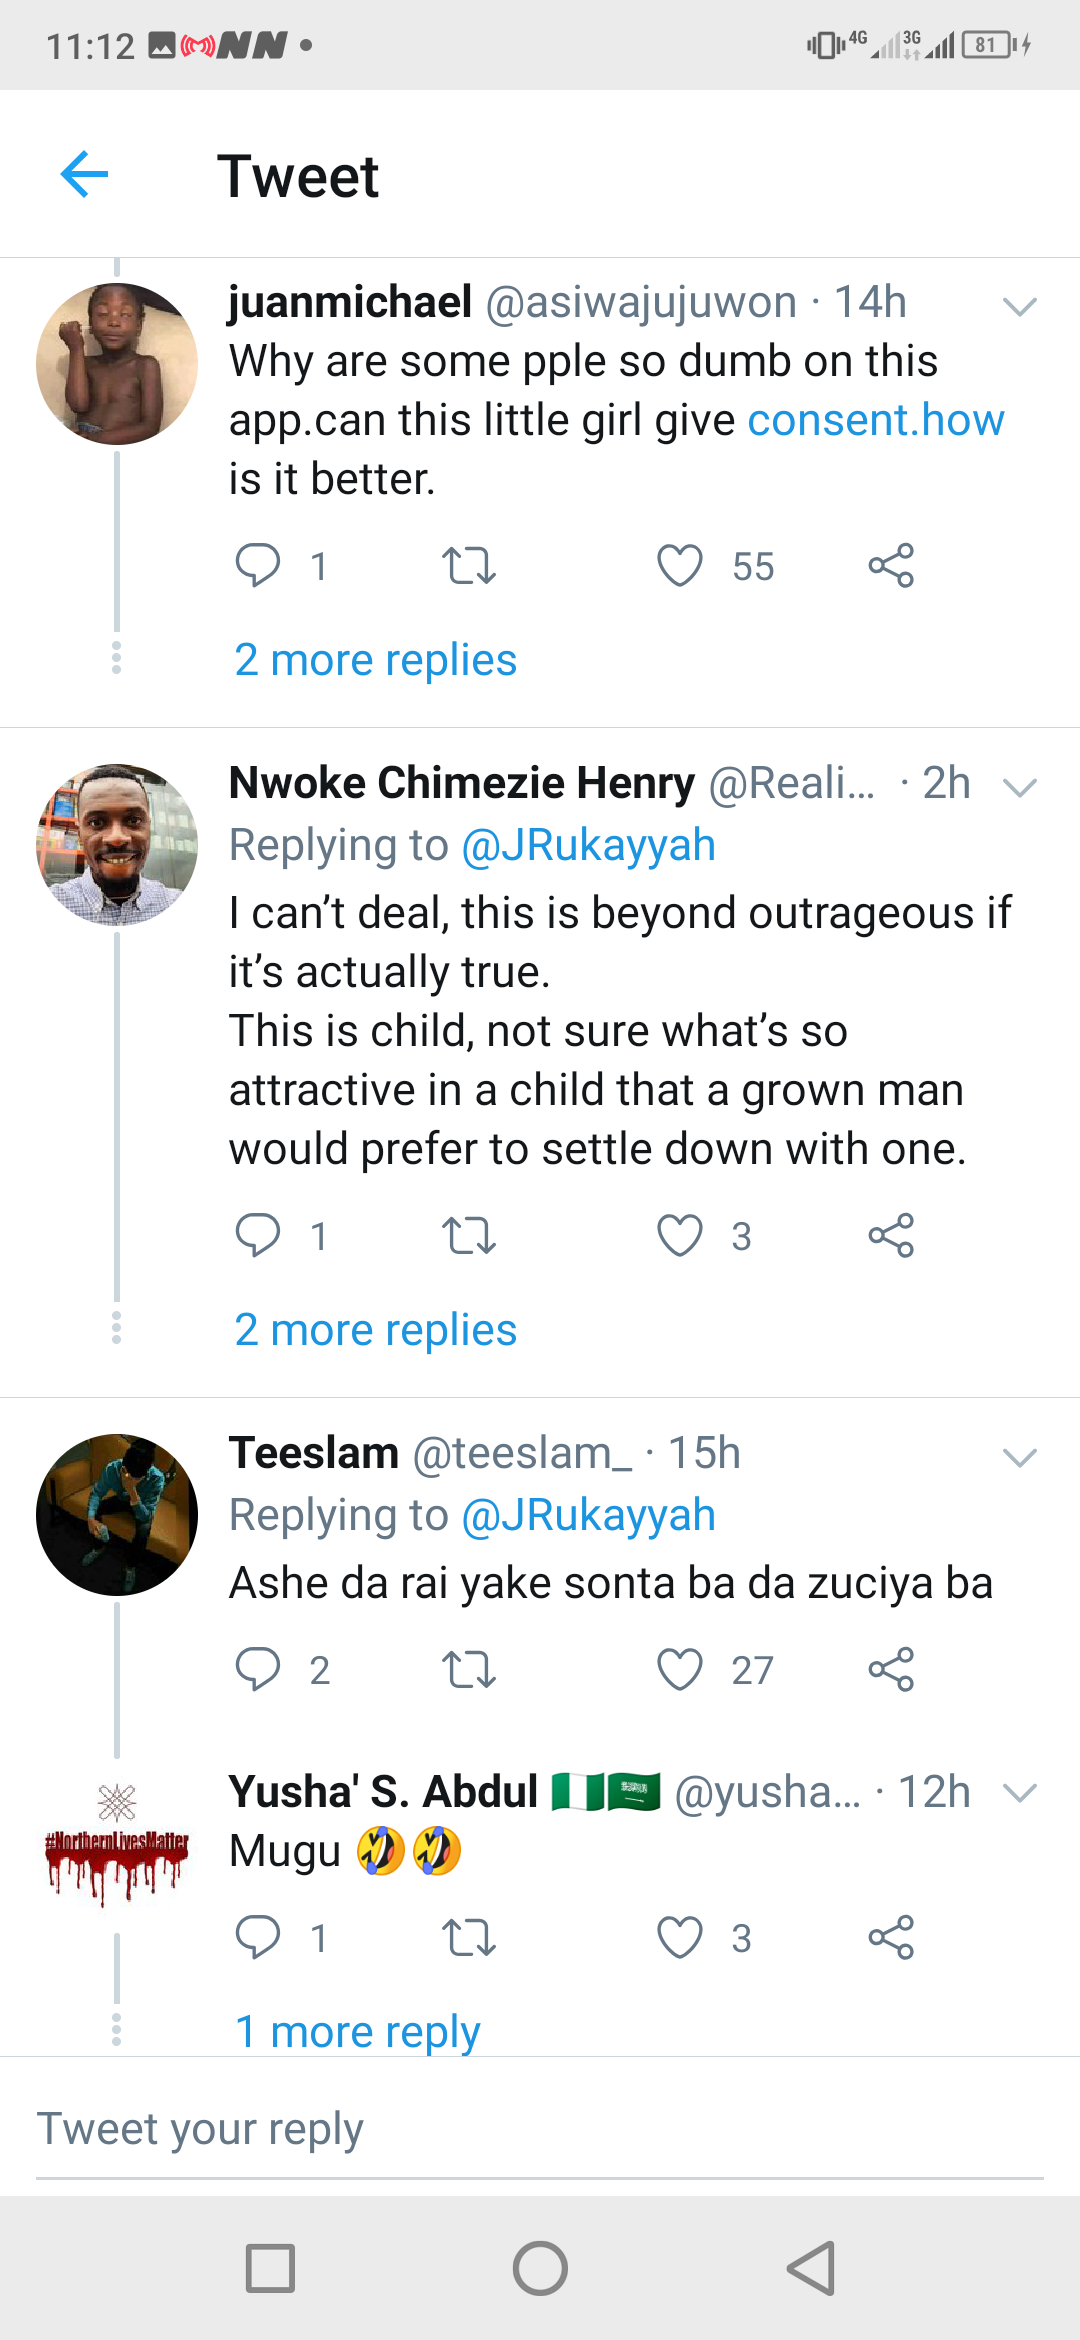Share Yusha' S. Abdul's tweet
The height and width of the screenshot is (2340, 1080).
tap(891, 1938)
